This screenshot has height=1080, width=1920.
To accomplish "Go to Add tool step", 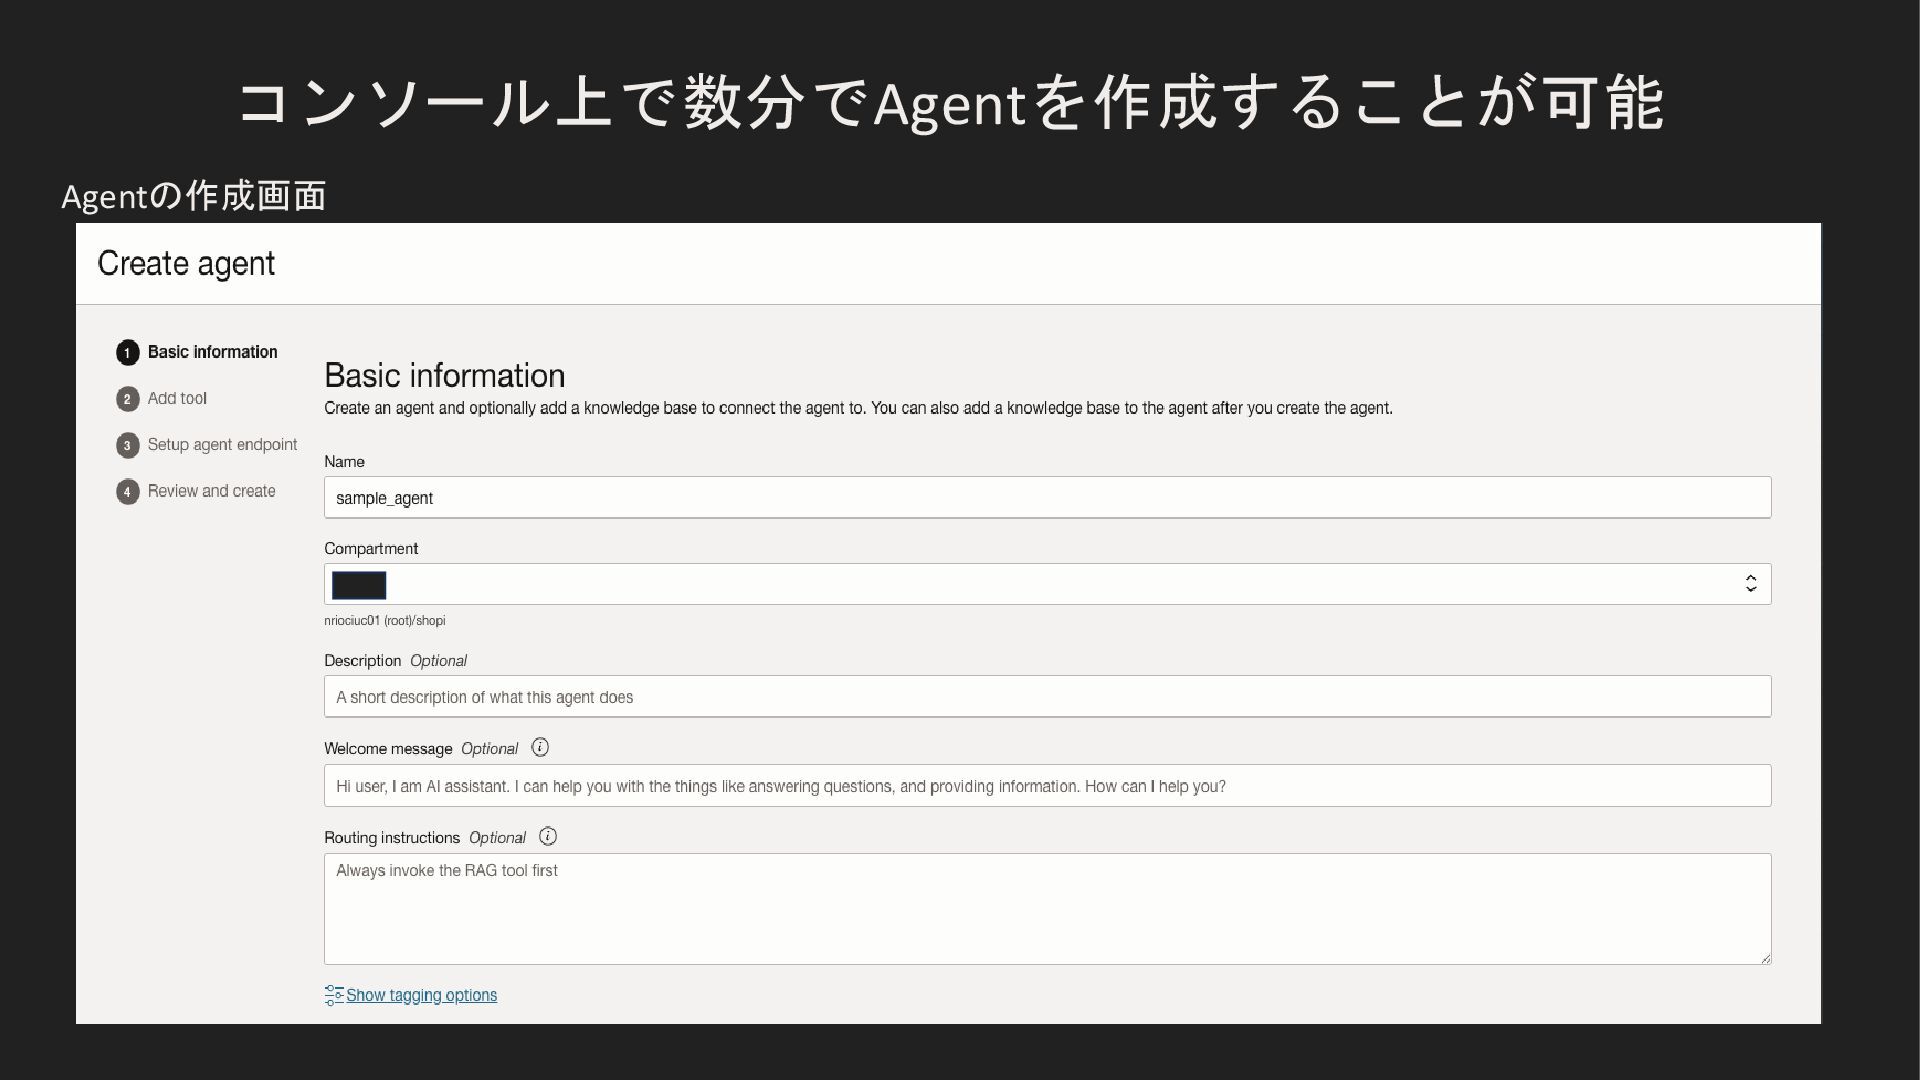I will point(177,398).
